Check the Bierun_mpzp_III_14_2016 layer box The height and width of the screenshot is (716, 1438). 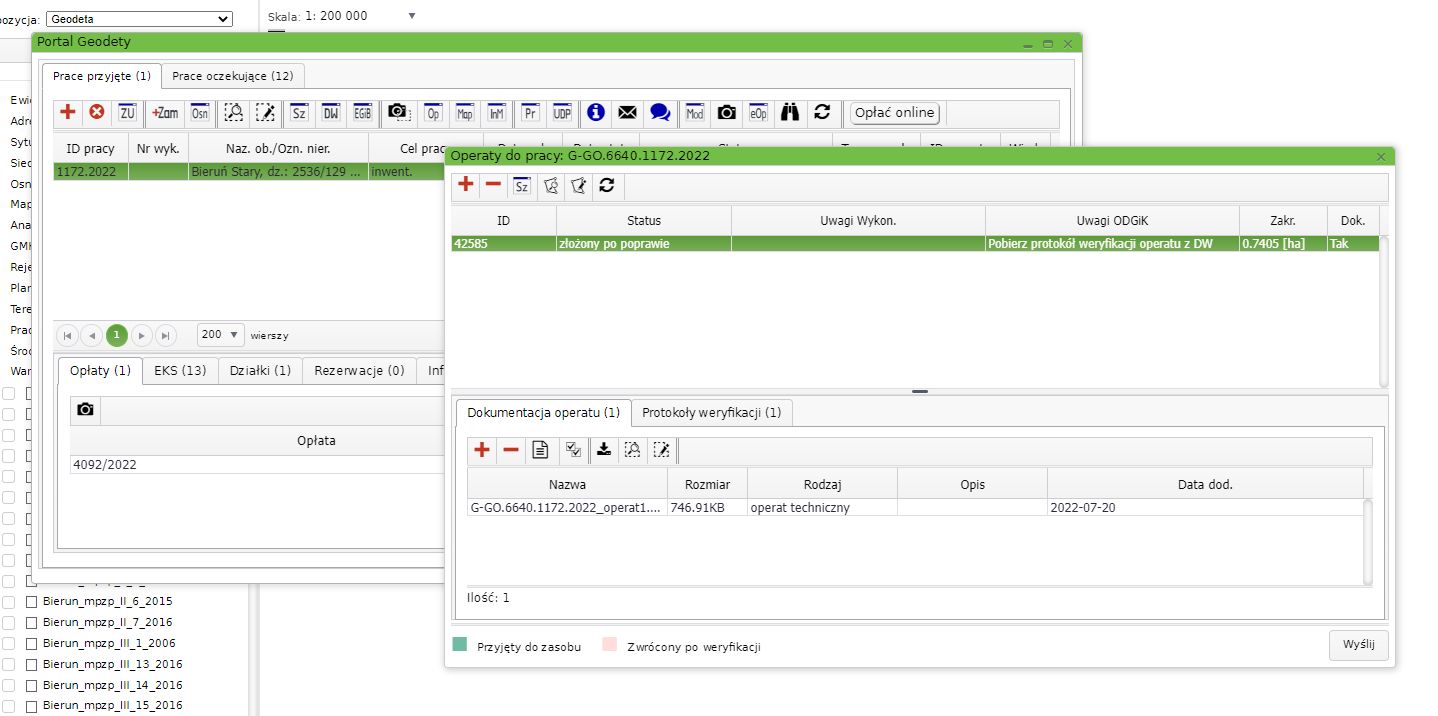(x=31, y=686)
